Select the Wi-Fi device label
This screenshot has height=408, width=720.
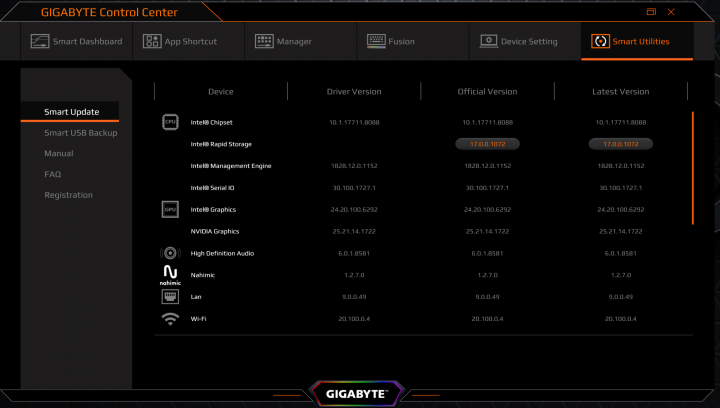coord(198,319)
